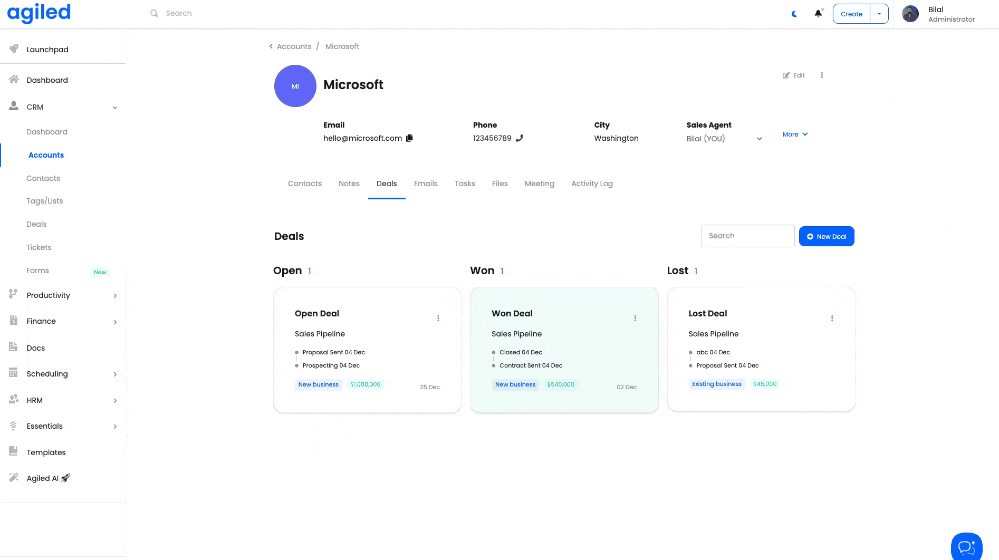Open the CRM Dashboard submenu item
The height and width of the screenshot is (560, 999).
(x=47, y=132)
